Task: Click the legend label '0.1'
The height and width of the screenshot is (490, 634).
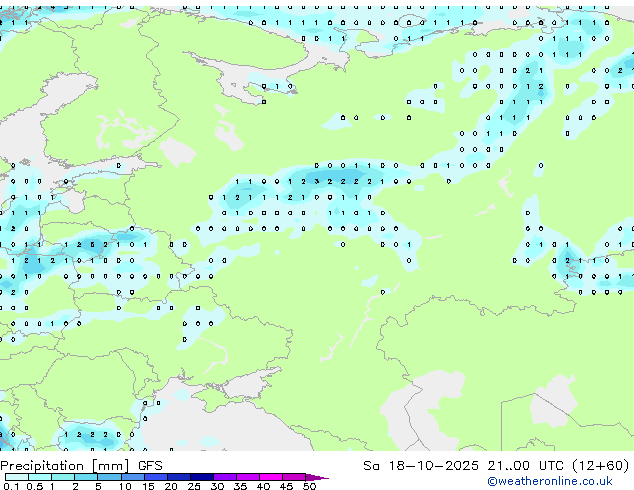Action: tap(11, 486)
